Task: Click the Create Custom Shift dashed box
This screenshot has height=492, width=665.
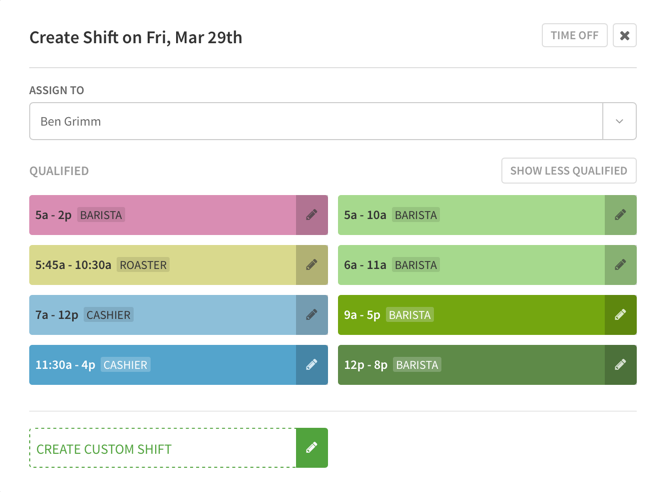Action: [x=163, y=448]
